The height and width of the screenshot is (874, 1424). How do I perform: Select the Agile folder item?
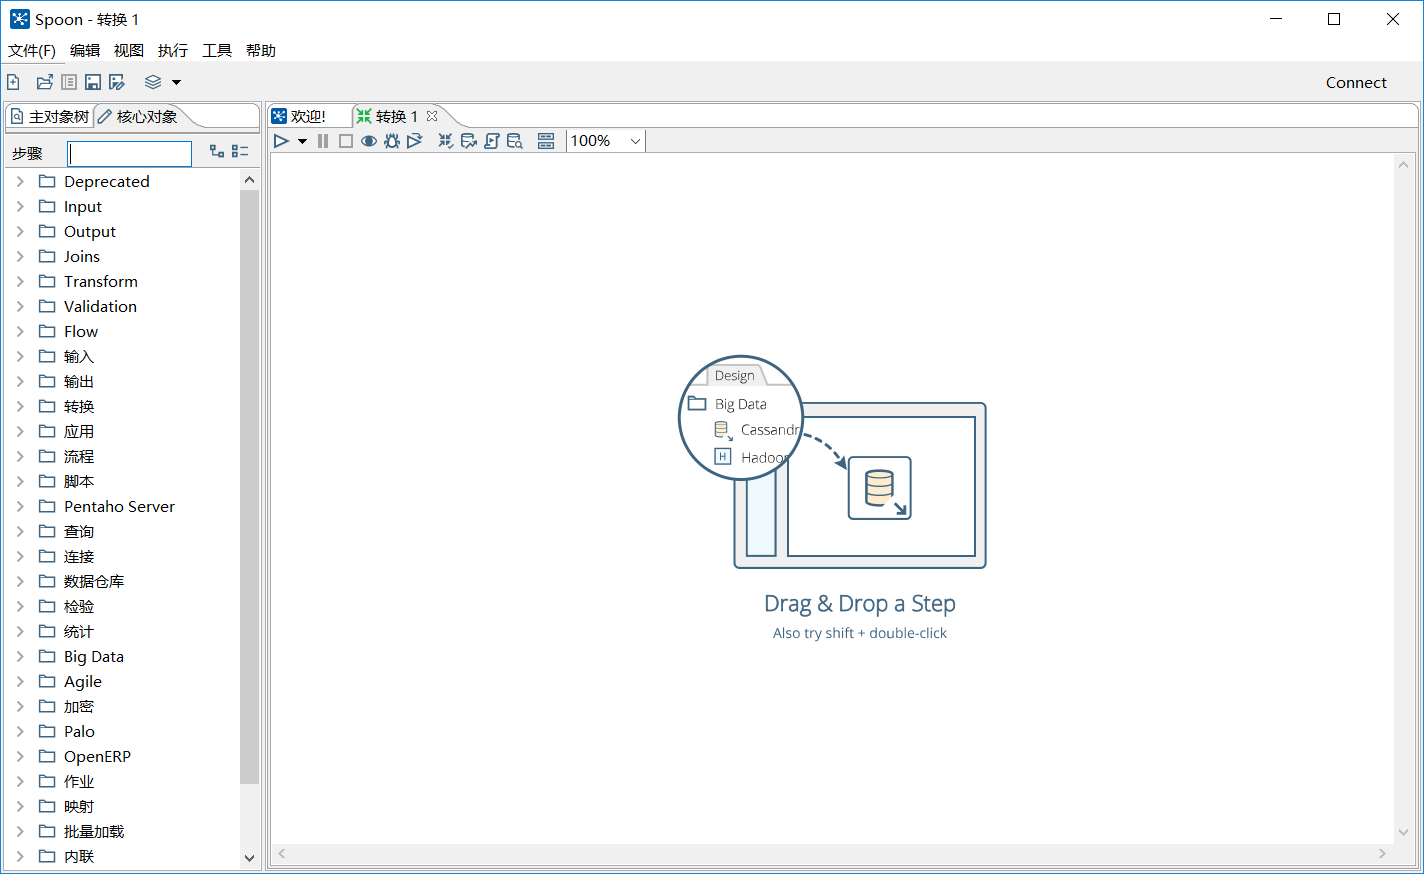(83, 682)
